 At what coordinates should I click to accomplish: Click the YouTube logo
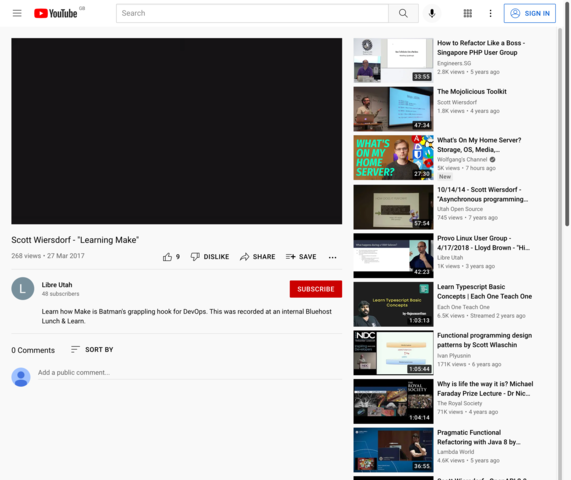pos(56,13)
